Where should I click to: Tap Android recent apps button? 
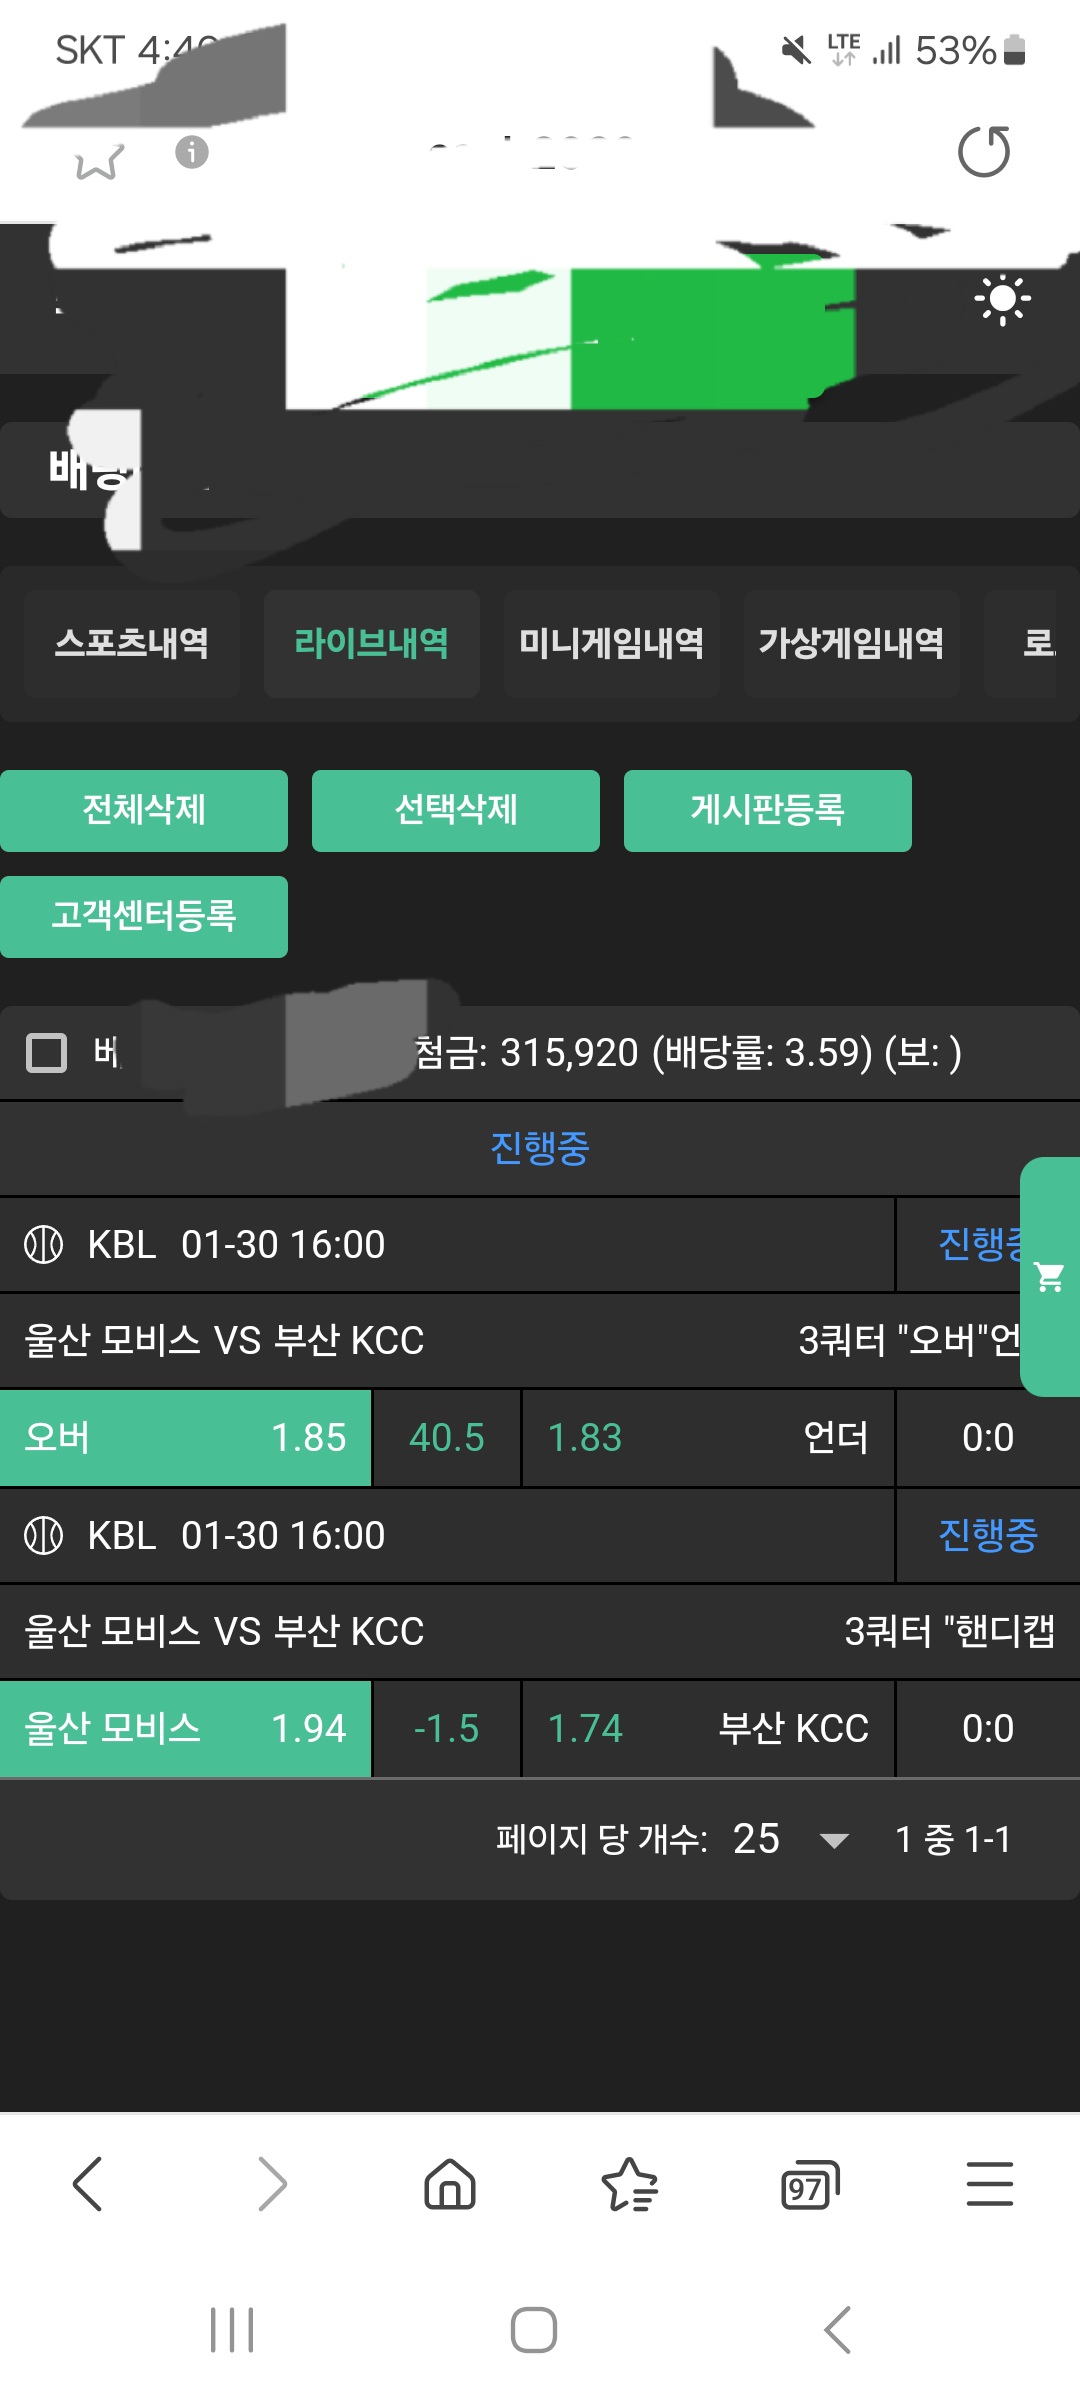click(232, 2330)
